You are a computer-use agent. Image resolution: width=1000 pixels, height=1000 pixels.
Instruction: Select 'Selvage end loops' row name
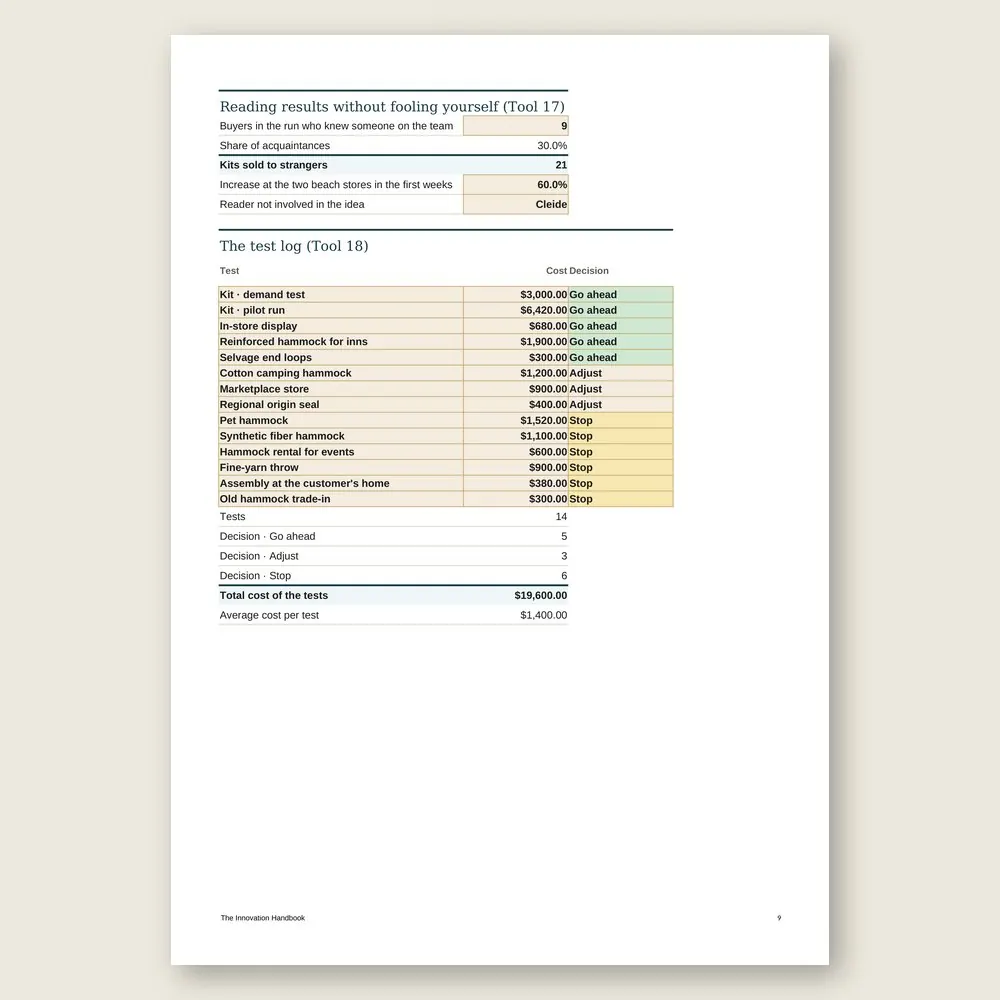[265, 357]
